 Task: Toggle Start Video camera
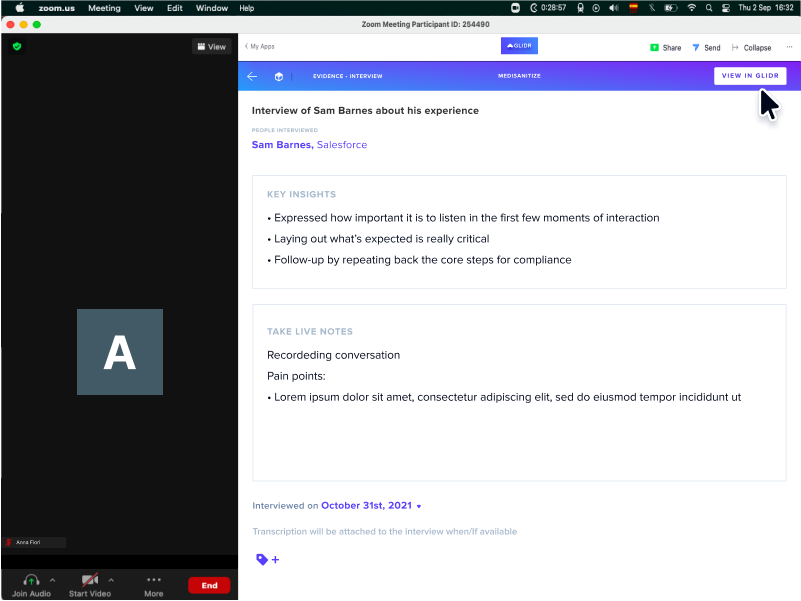pyautogui.click(x=90, y=585)
